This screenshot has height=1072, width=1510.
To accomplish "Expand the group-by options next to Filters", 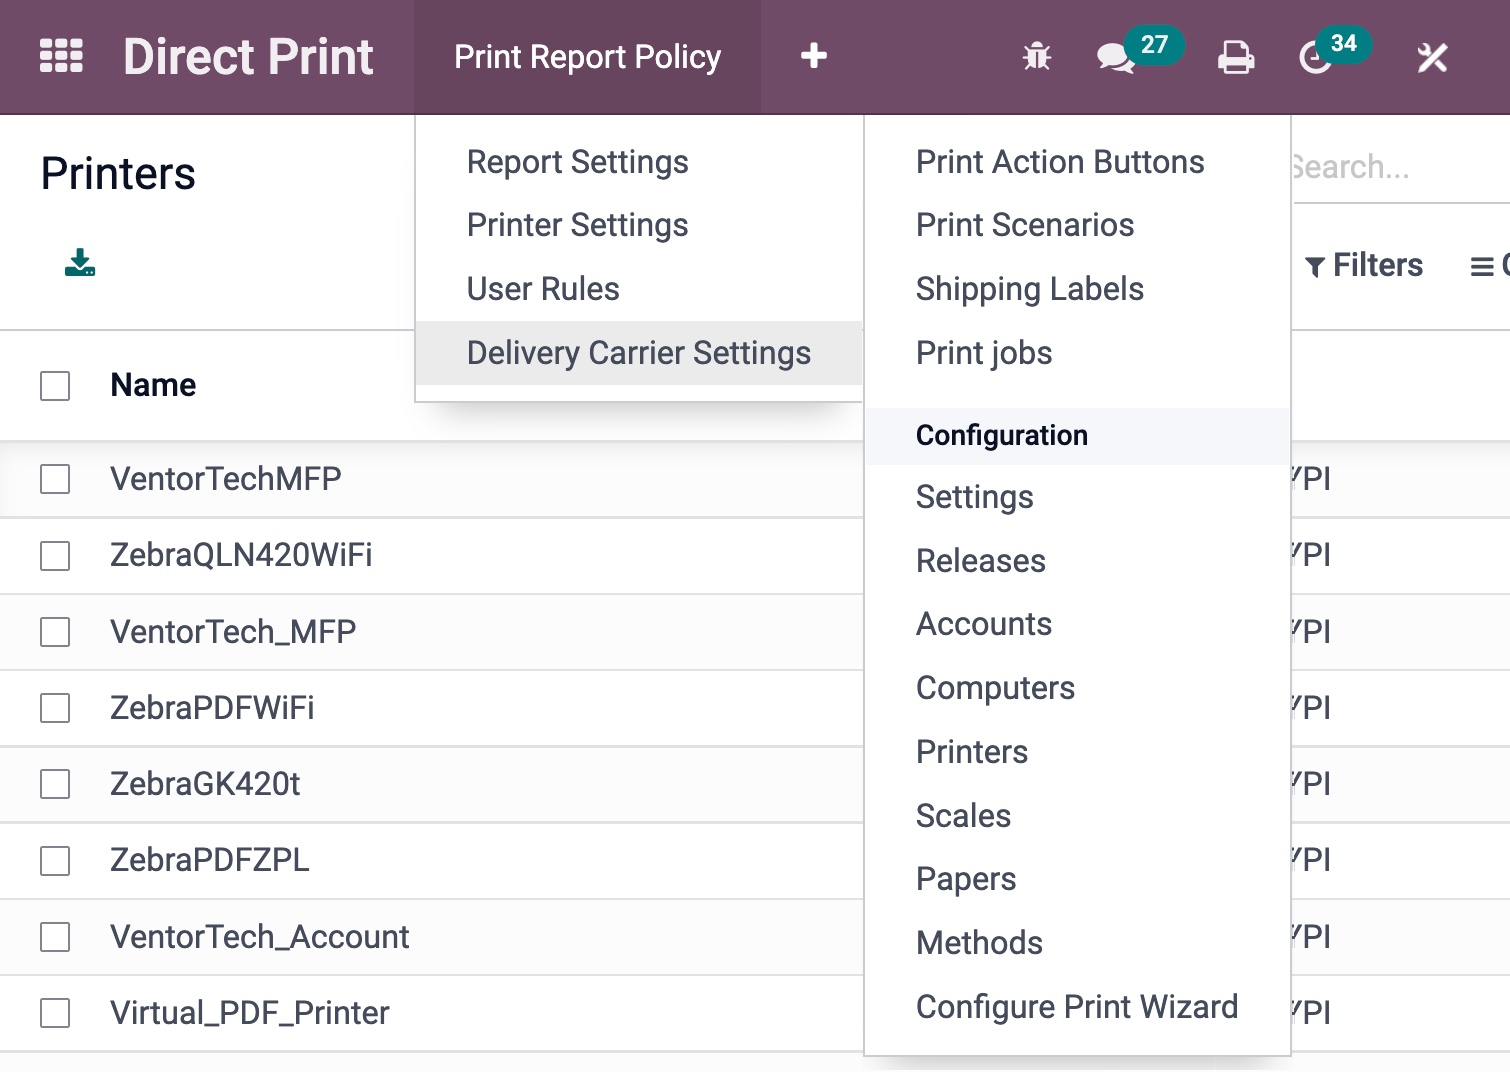I will point(1490,265).
